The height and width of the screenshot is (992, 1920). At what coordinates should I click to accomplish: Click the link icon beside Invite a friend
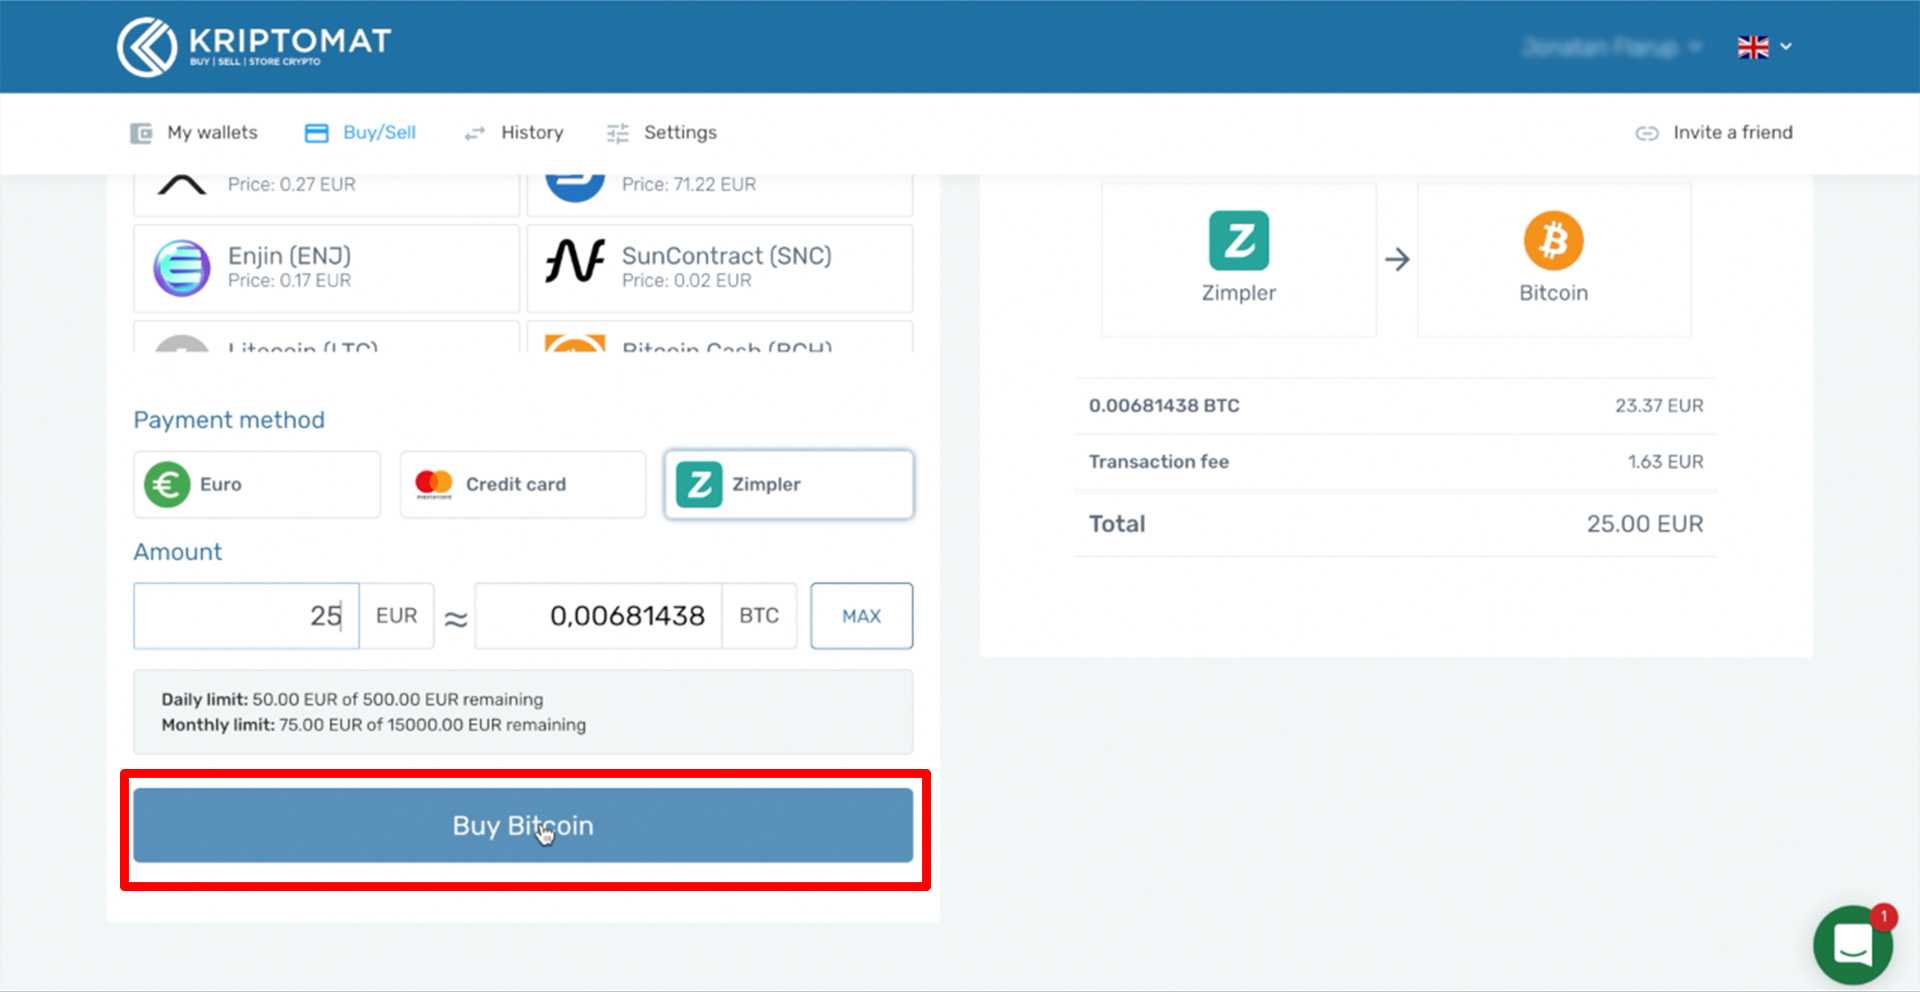(x=1647, y=133)
